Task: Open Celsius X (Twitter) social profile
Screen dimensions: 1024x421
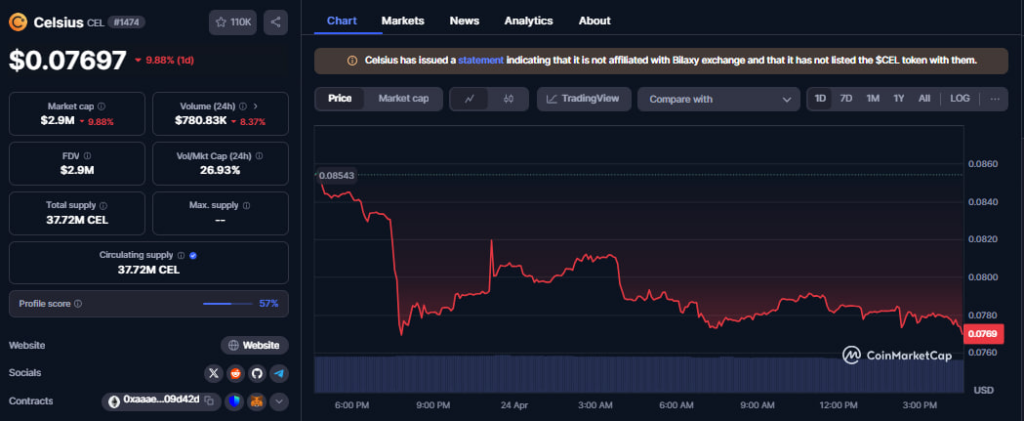Action: (213, 373)
